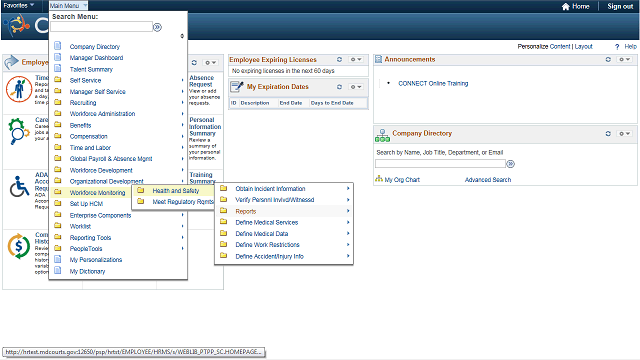The image size is (640, 360).
Task: Click the Home house icon
Action: point(565,7)
